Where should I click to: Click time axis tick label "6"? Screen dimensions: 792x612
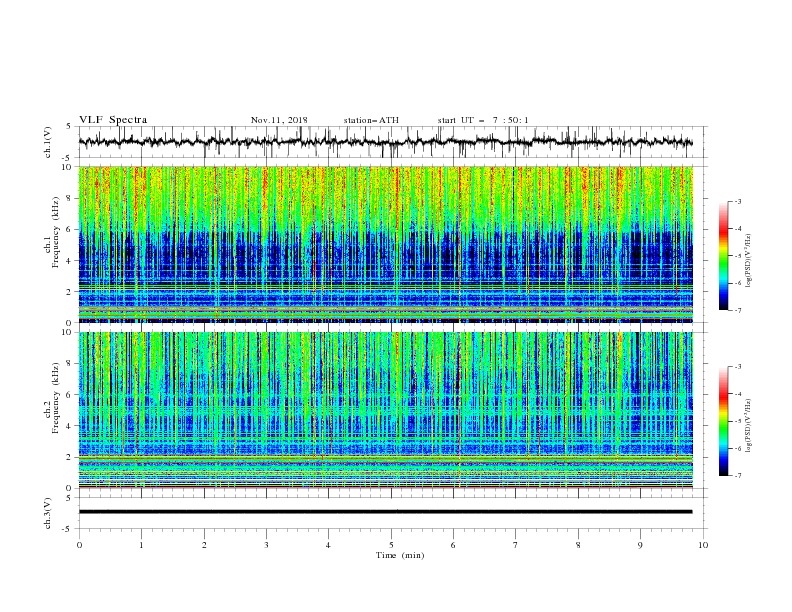453,545
